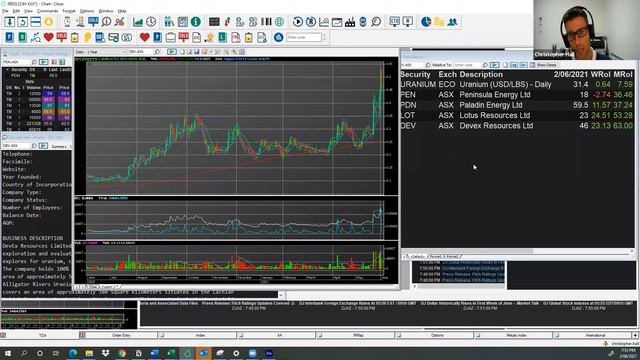Click the yellow circle icon in top toolbar
Viewport: 640px width, 360px height.
pyautogui.click(x=49, y=22)
